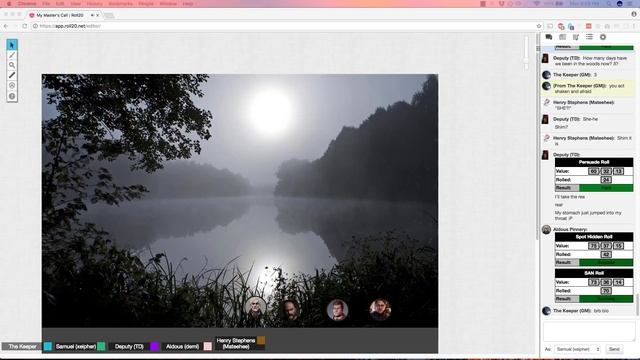Click Aldous (demi) pink color swatch
This screenshot has height=360, width=640.
click(208, 346)
